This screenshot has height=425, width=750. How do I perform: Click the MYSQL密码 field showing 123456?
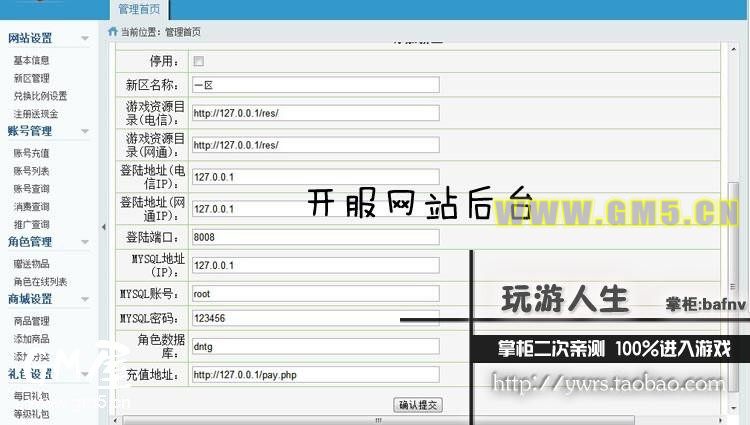coord(316,318)
